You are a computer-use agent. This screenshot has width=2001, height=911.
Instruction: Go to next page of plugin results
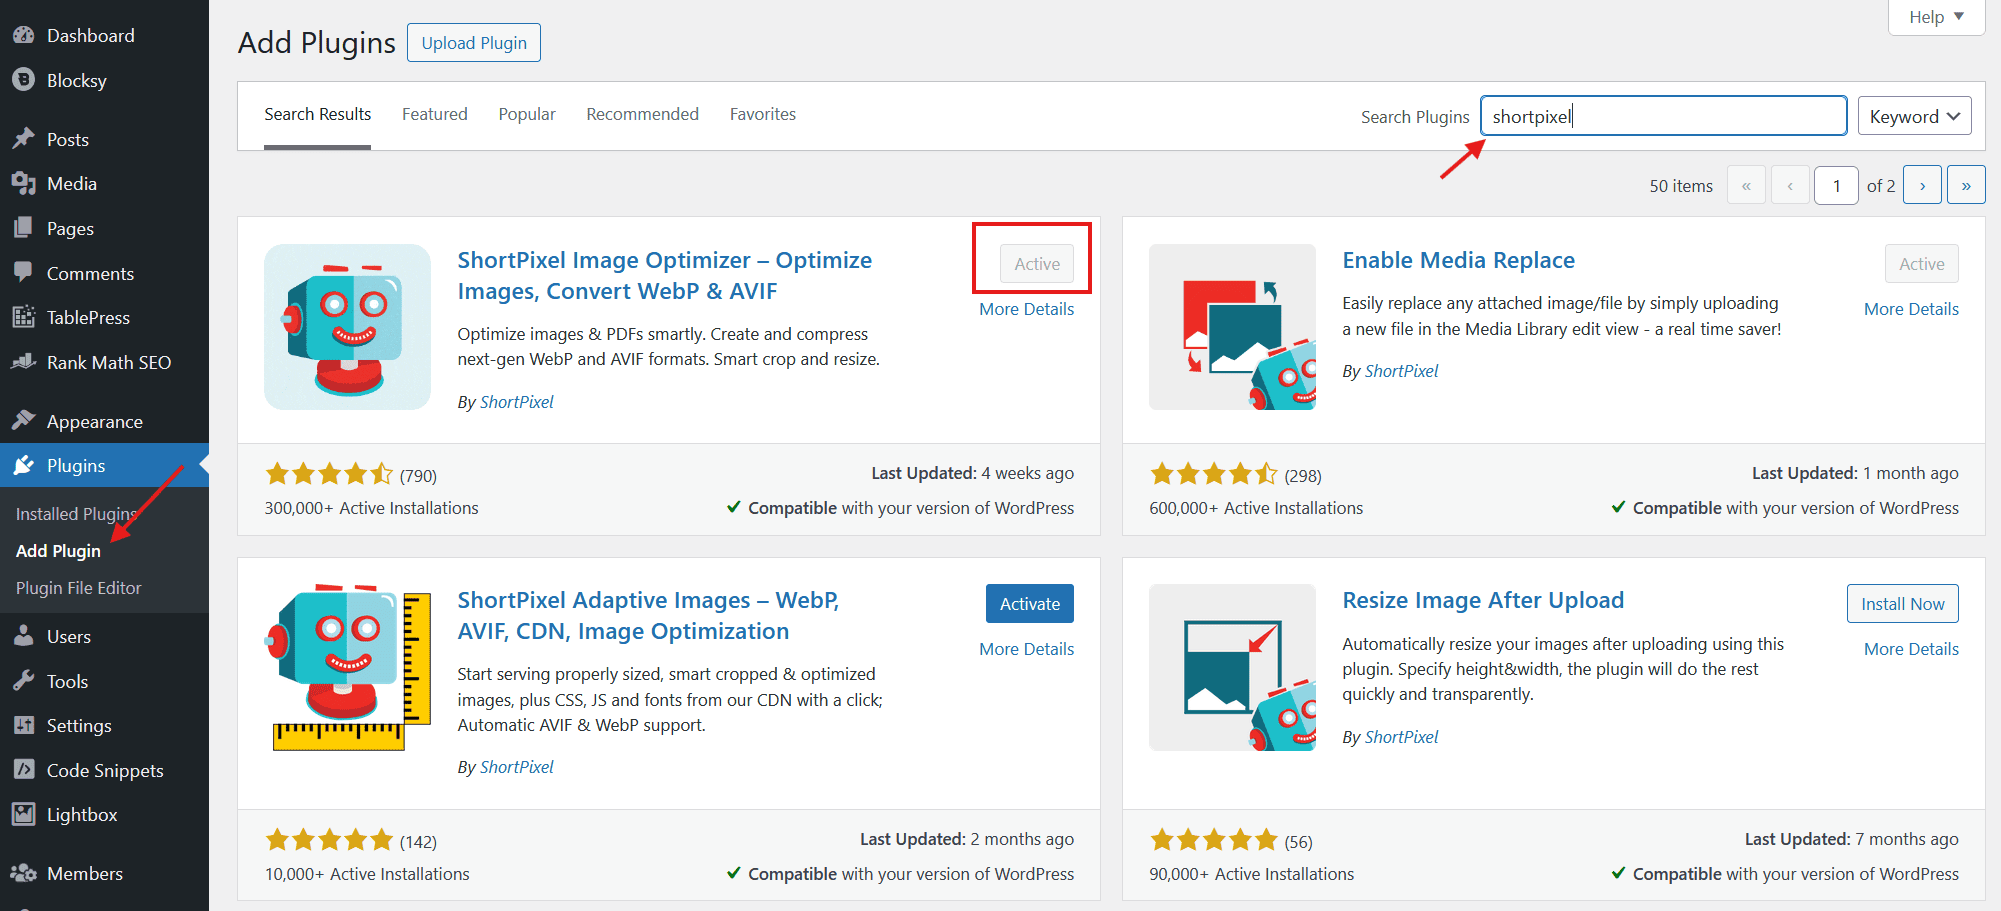(x=1922, y=186)
